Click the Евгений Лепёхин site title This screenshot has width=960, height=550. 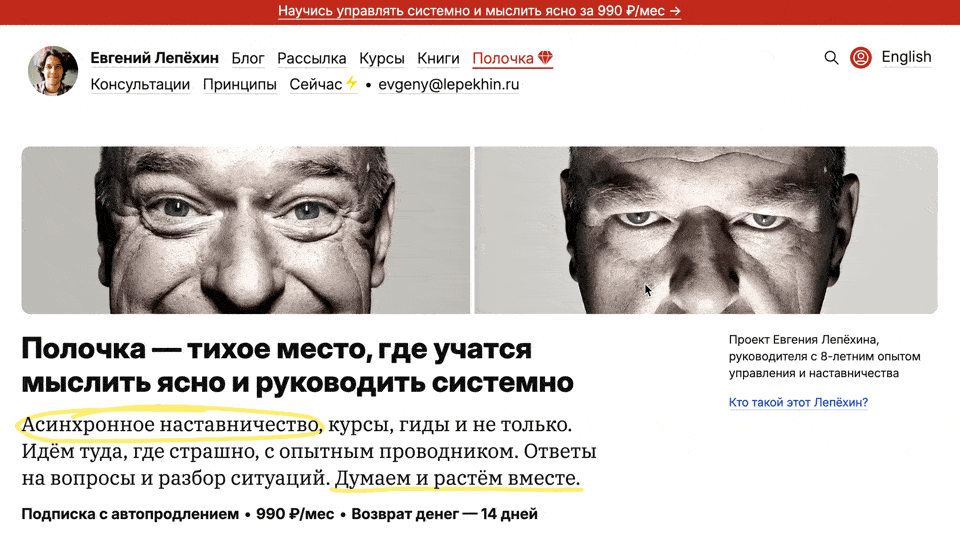(155, 58)
